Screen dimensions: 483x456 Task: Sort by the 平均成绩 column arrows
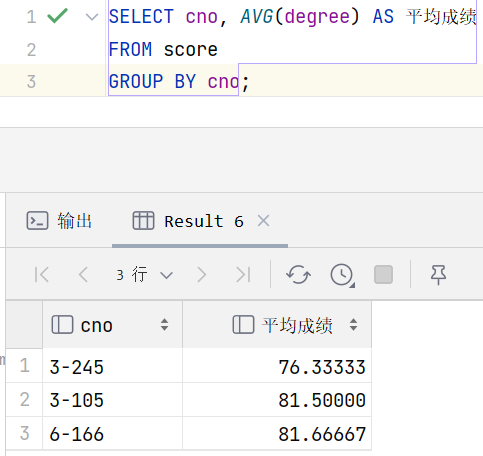coord(354,325)
